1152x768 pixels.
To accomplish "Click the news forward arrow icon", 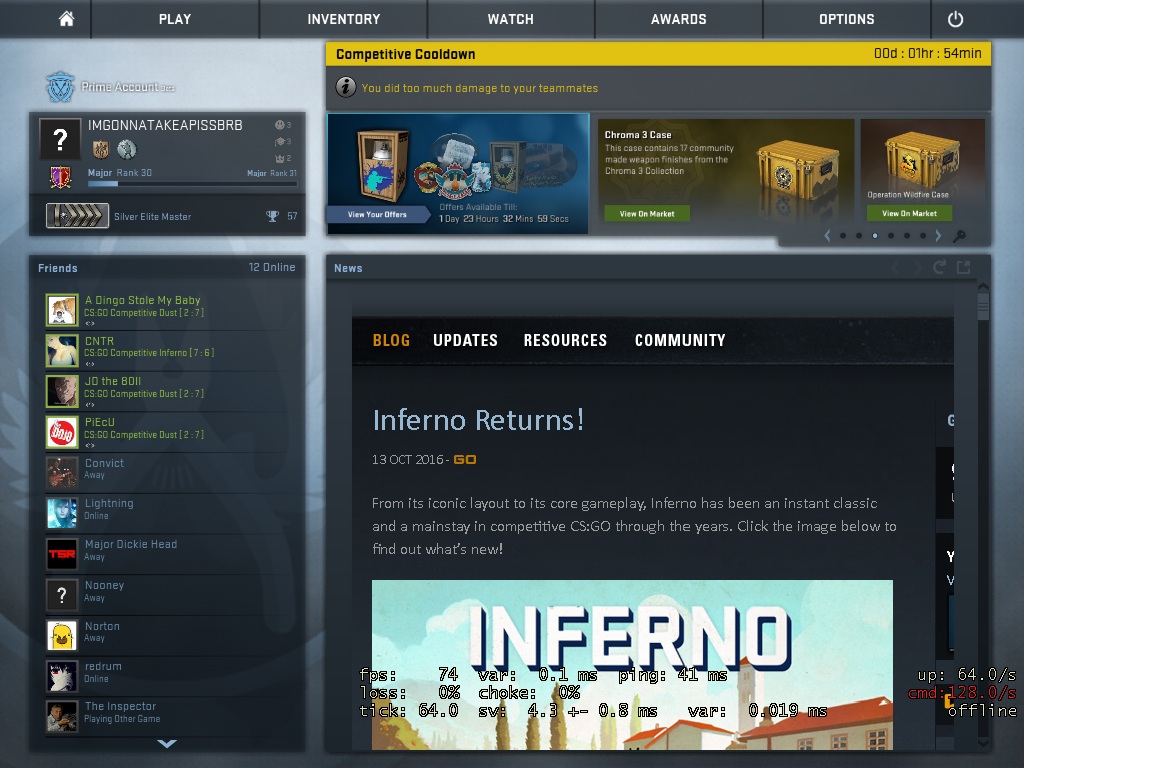I will pos(917,268).
